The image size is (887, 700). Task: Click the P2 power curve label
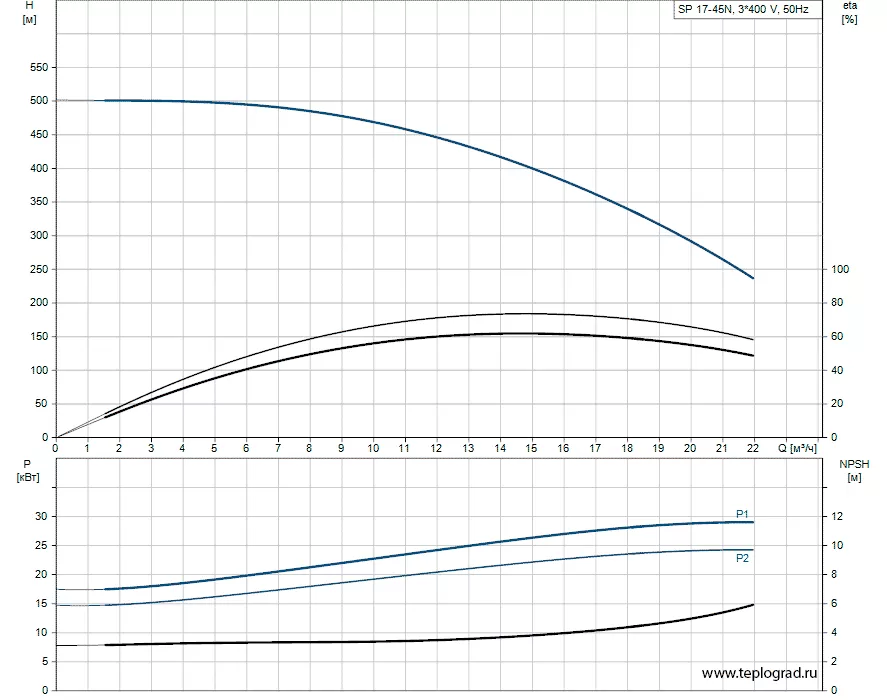click(x=742, y=558)
